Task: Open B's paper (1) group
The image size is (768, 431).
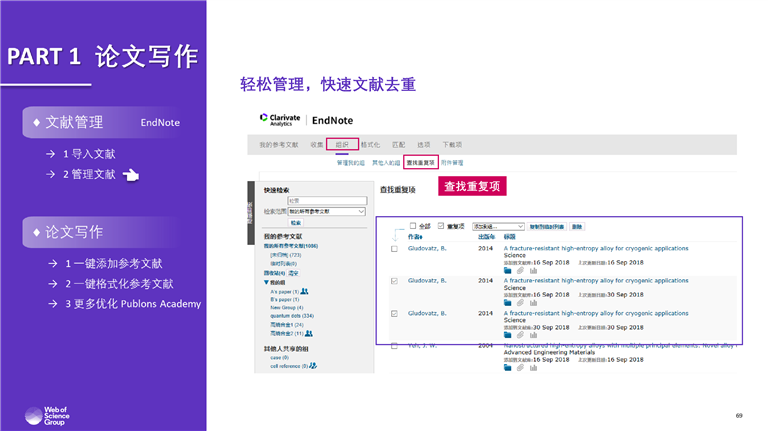Action: (x=285, y=299)
